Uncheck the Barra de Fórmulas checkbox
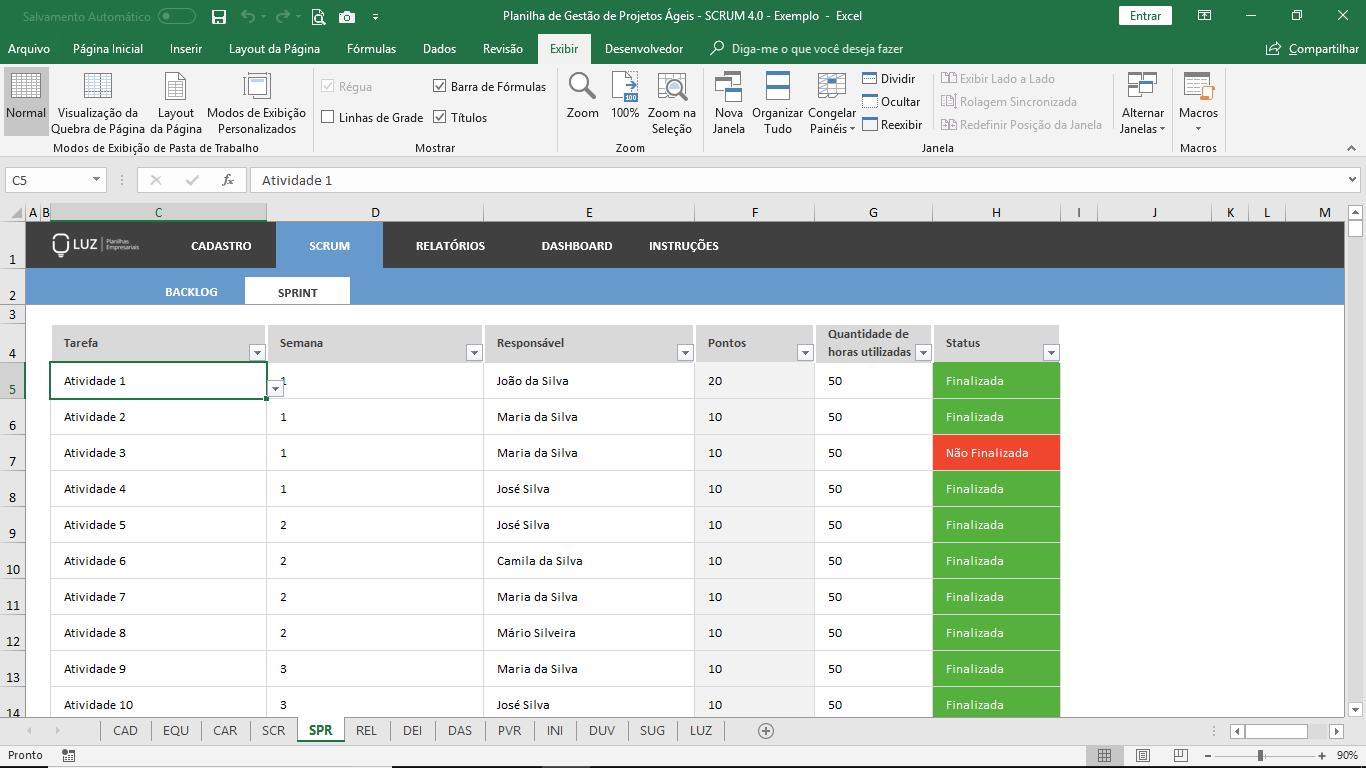The image size is (1366, 768). coord(440,87)
